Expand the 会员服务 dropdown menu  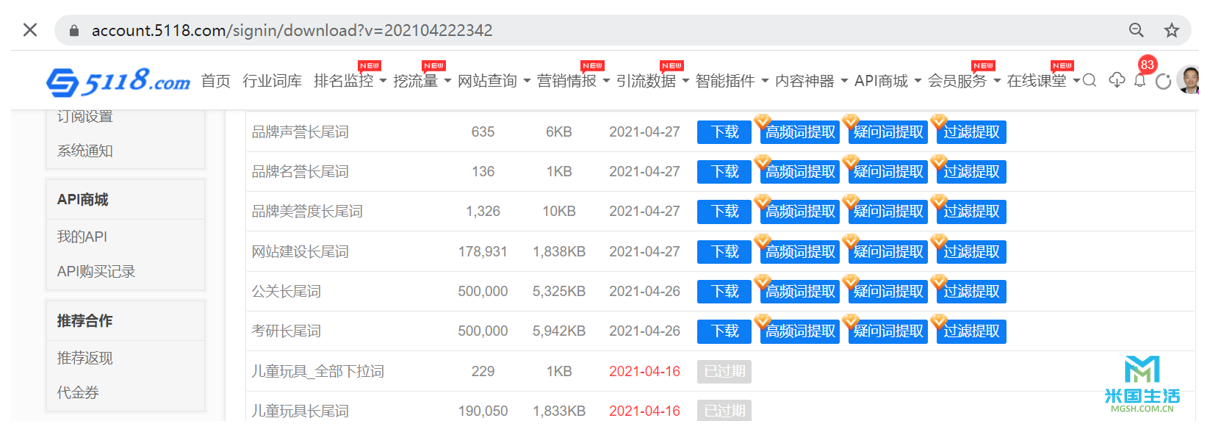pyautogui.click(x=964, y=81)
